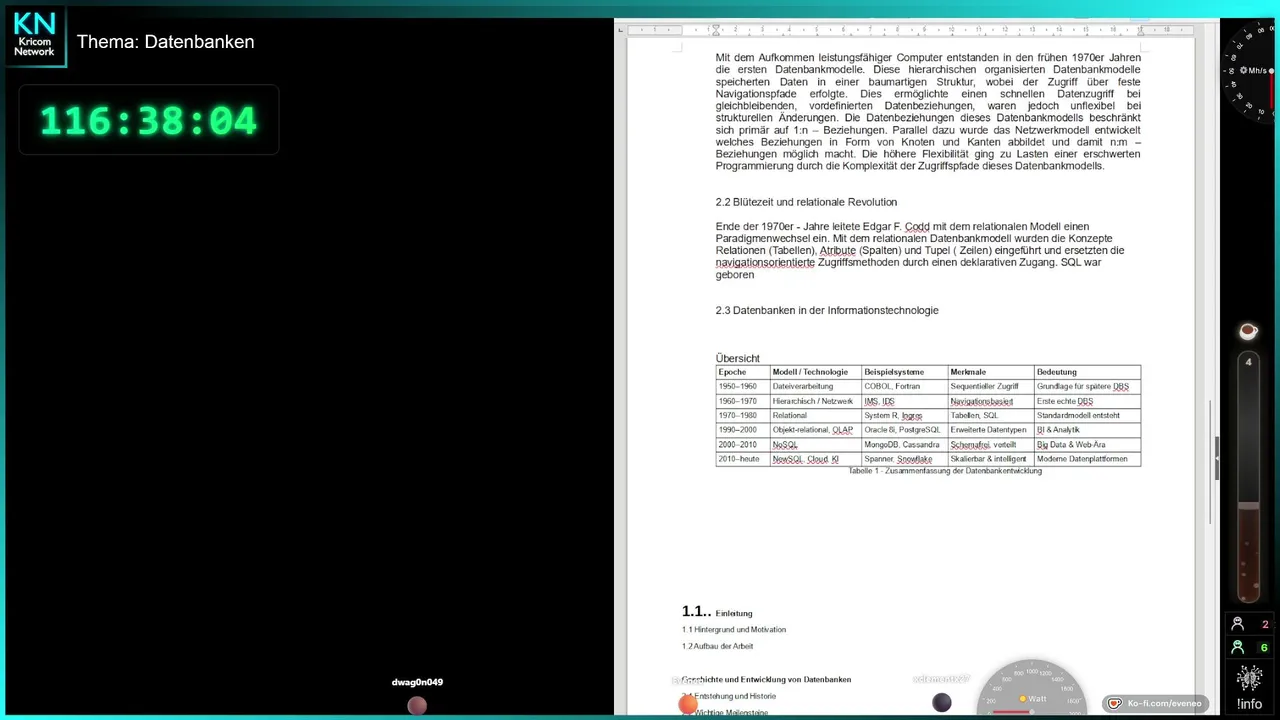Click the 'Thema: Datenbanken' stream title

[166, 42]
